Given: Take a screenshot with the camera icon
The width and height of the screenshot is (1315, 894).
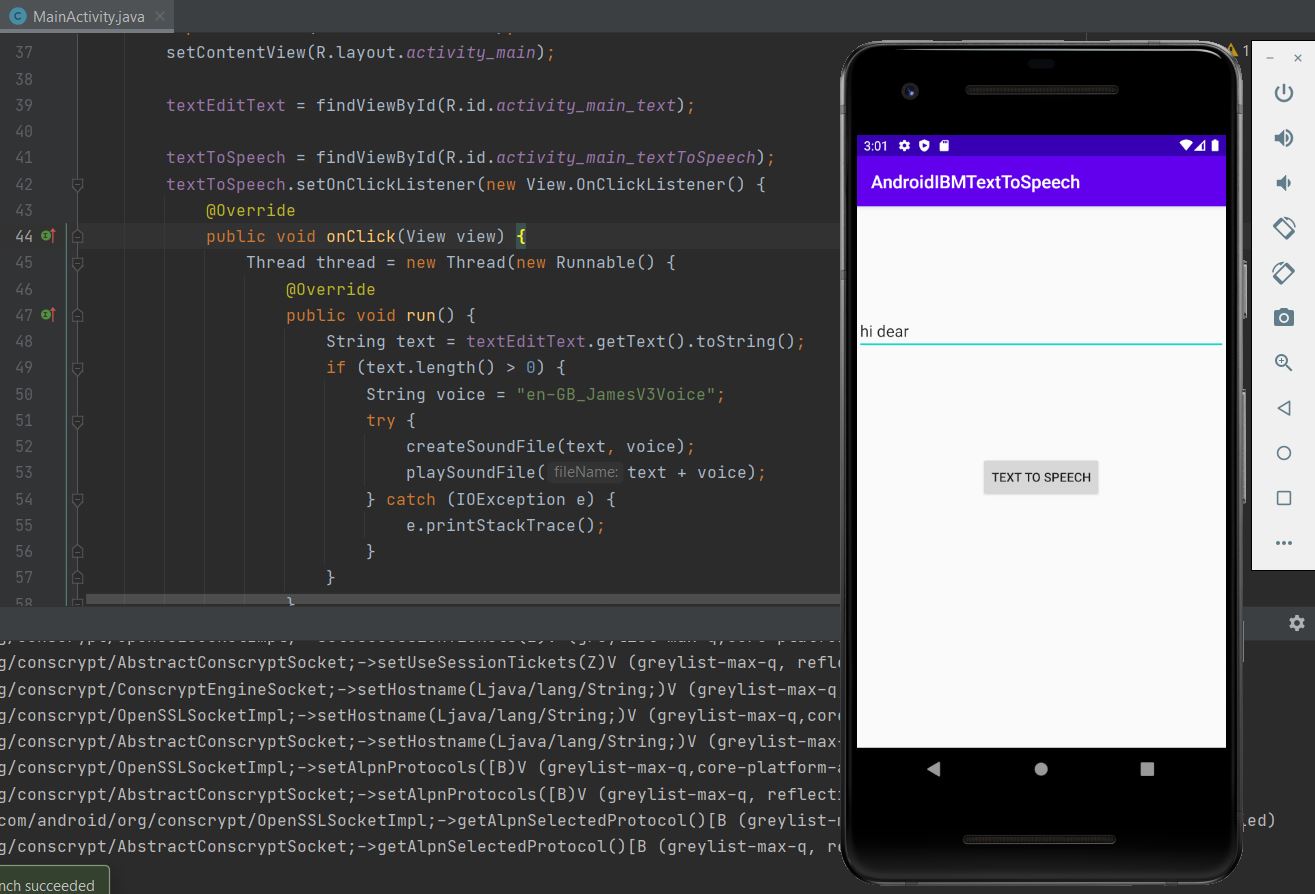Looking at the screenshot, I should tap(1283, 317).
